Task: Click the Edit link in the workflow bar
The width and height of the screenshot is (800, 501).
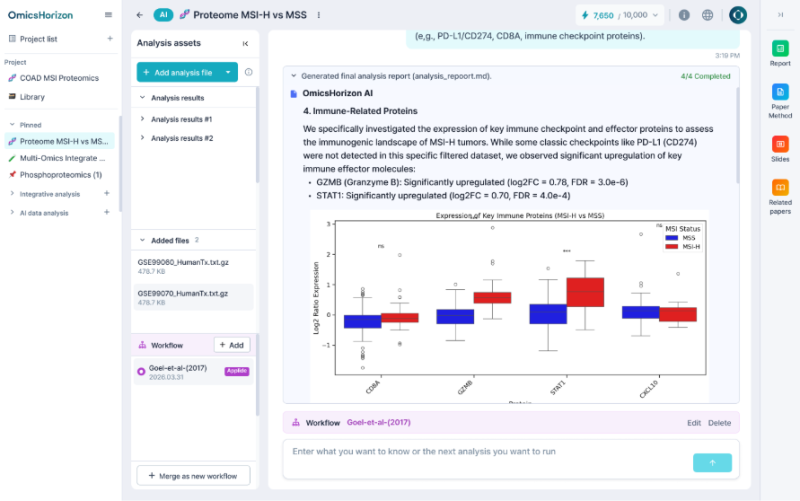Action: pos(693,423)
